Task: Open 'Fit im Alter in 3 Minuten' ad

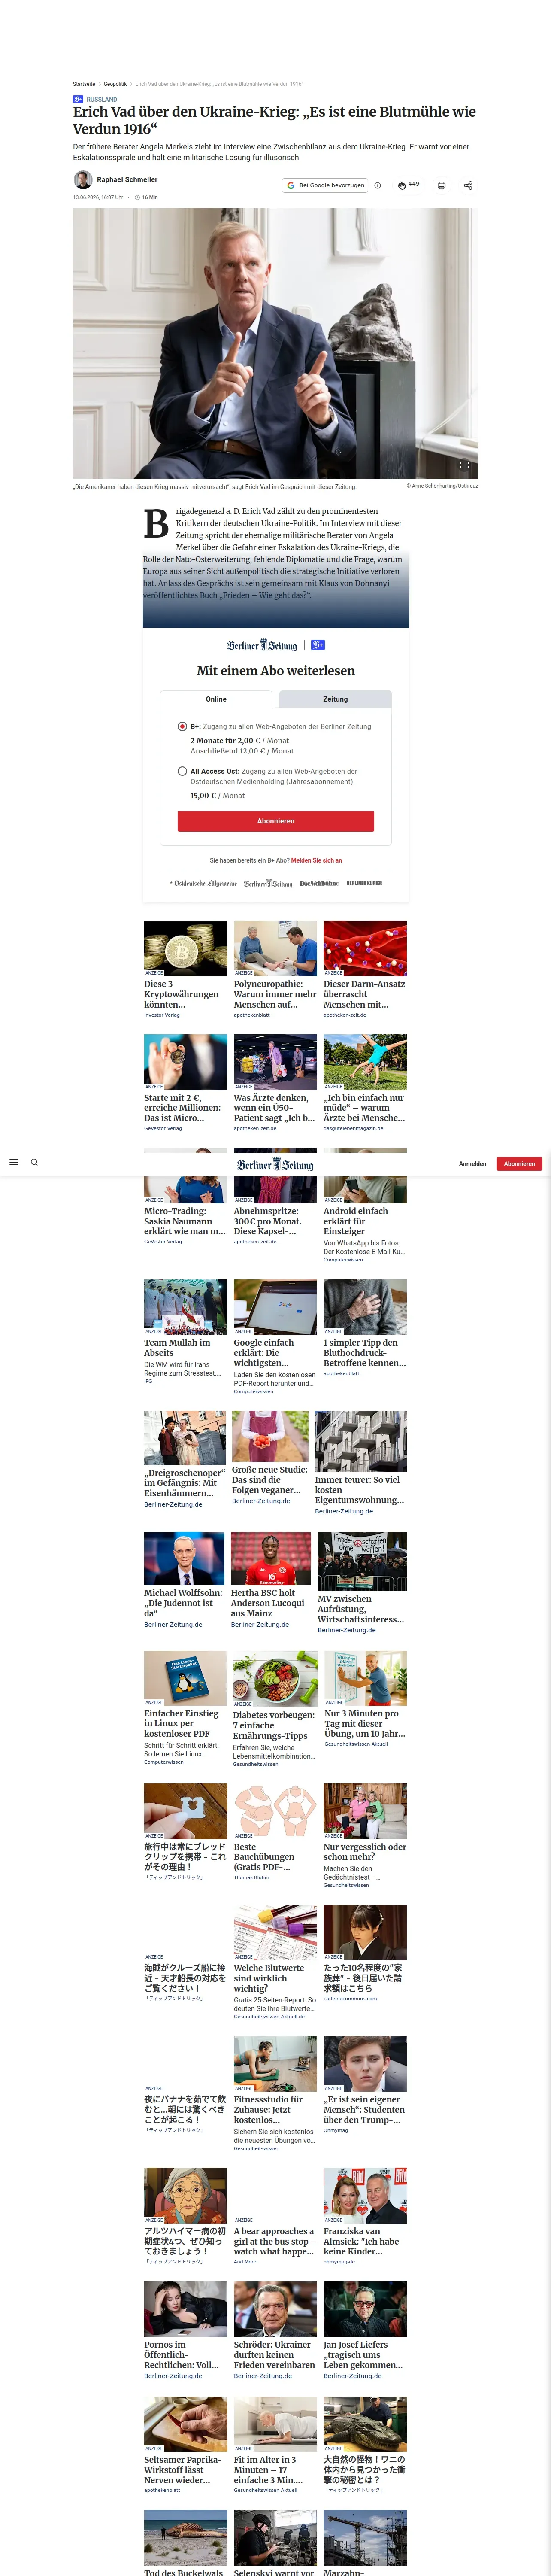Action: click(275, 2446)
